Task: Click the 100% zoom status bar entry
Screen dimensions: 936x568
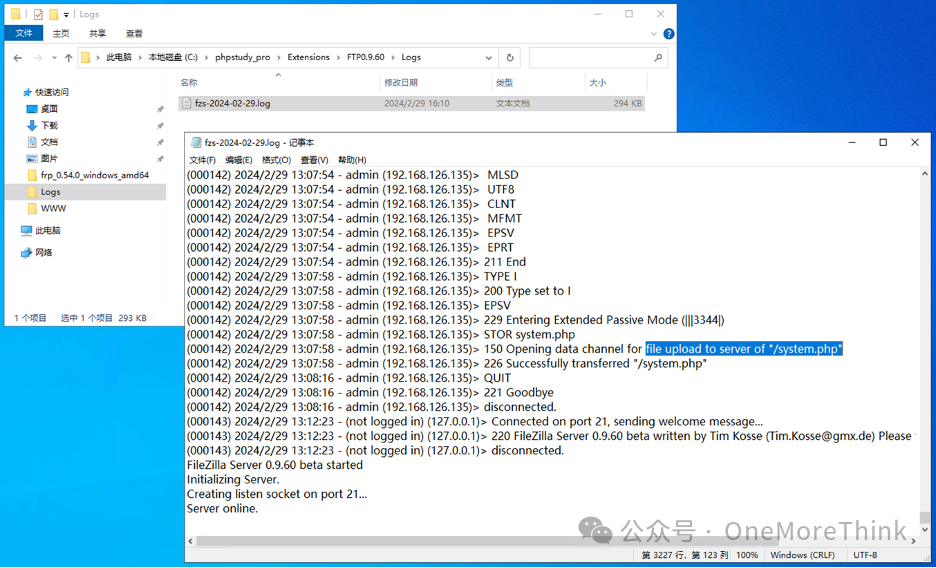Action: [x=747, y=555]
